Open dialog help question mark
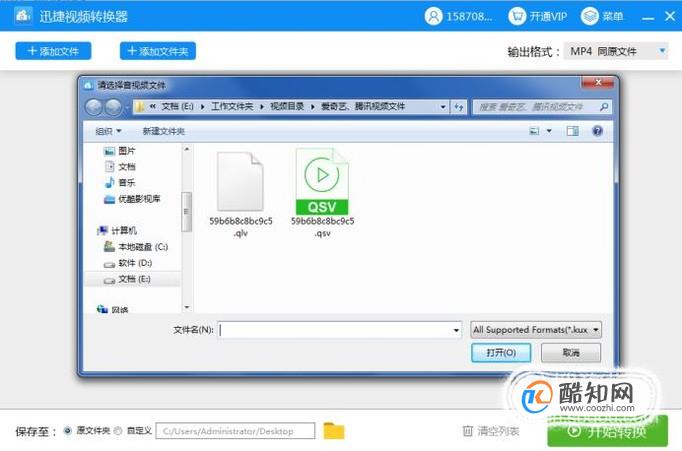The width and height of the screenshot is (682, 451). 598,131
